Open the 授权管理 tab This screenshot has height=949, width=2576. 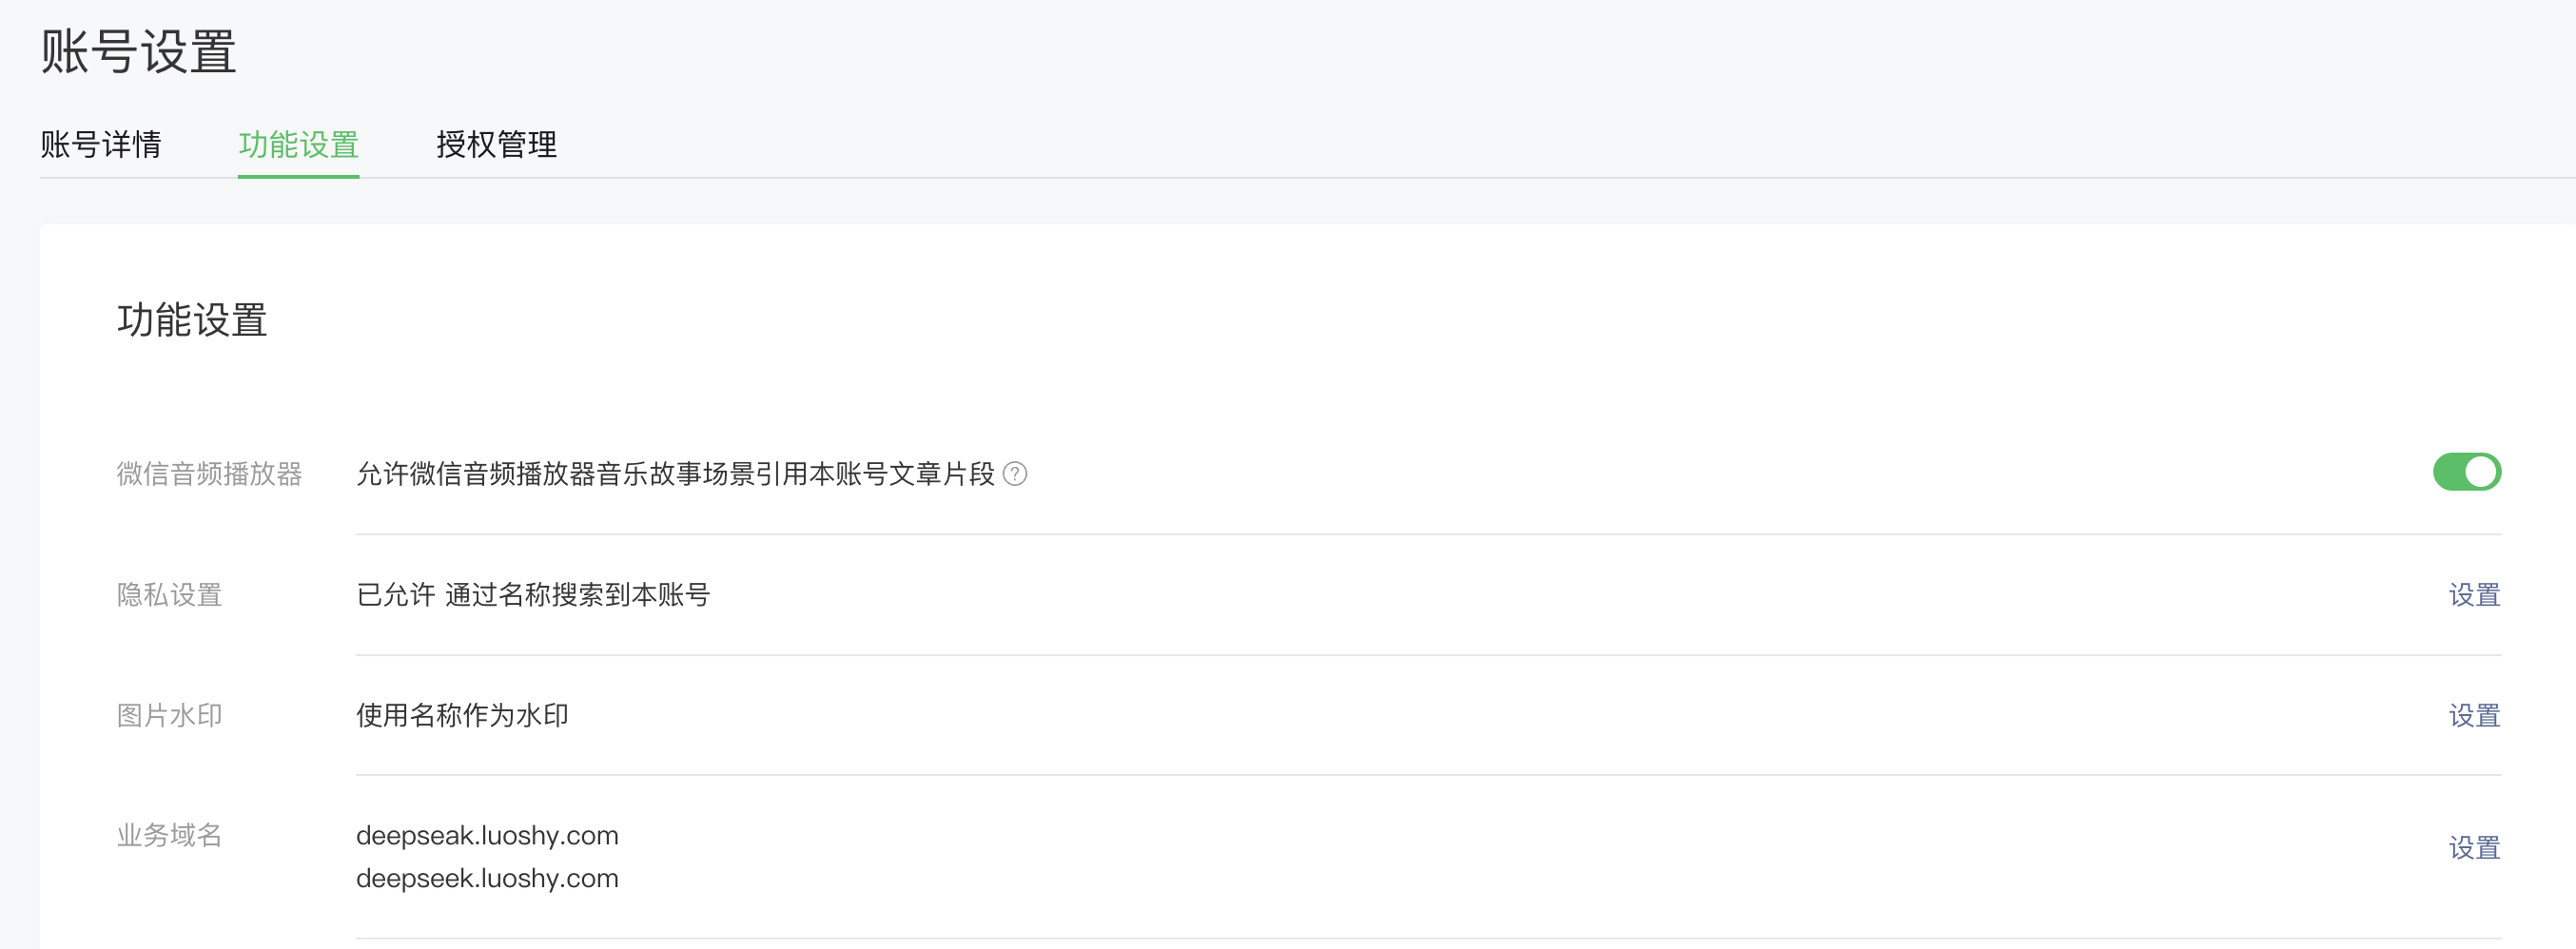(x=496, y=145)
